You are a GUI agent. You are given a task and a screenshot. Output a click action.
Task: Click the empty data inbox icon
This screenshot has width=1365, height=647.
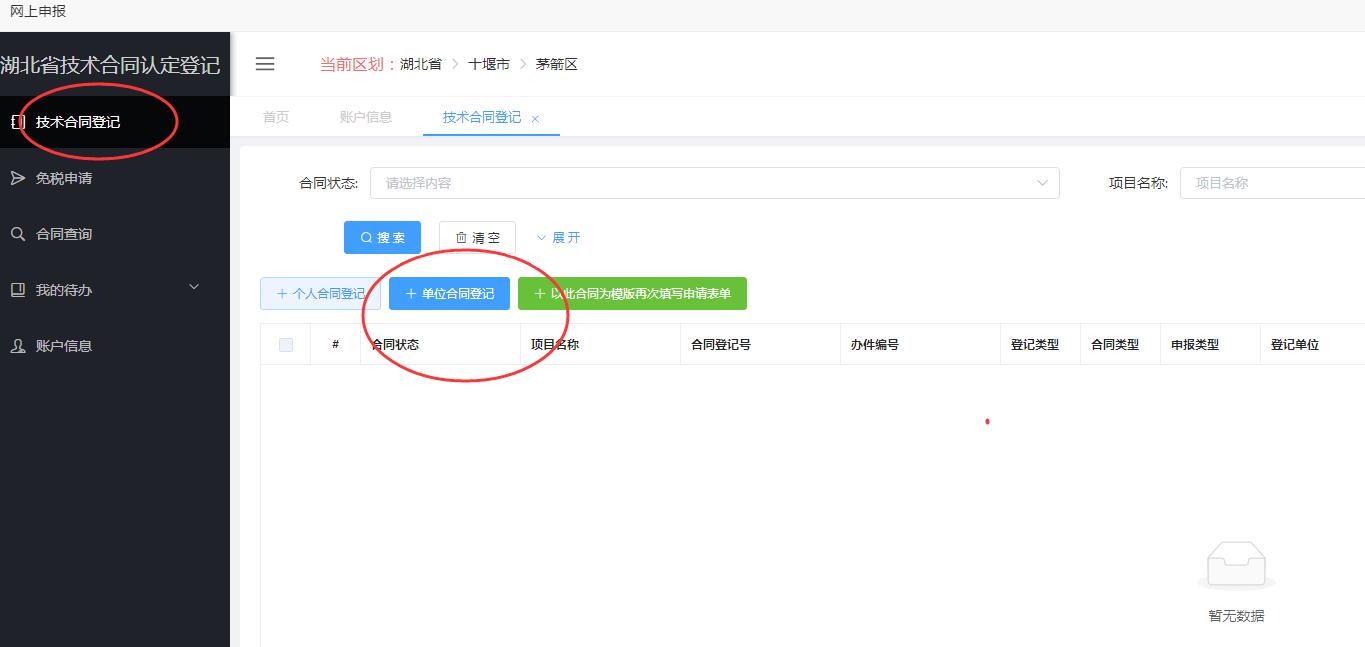[1236, 567]
